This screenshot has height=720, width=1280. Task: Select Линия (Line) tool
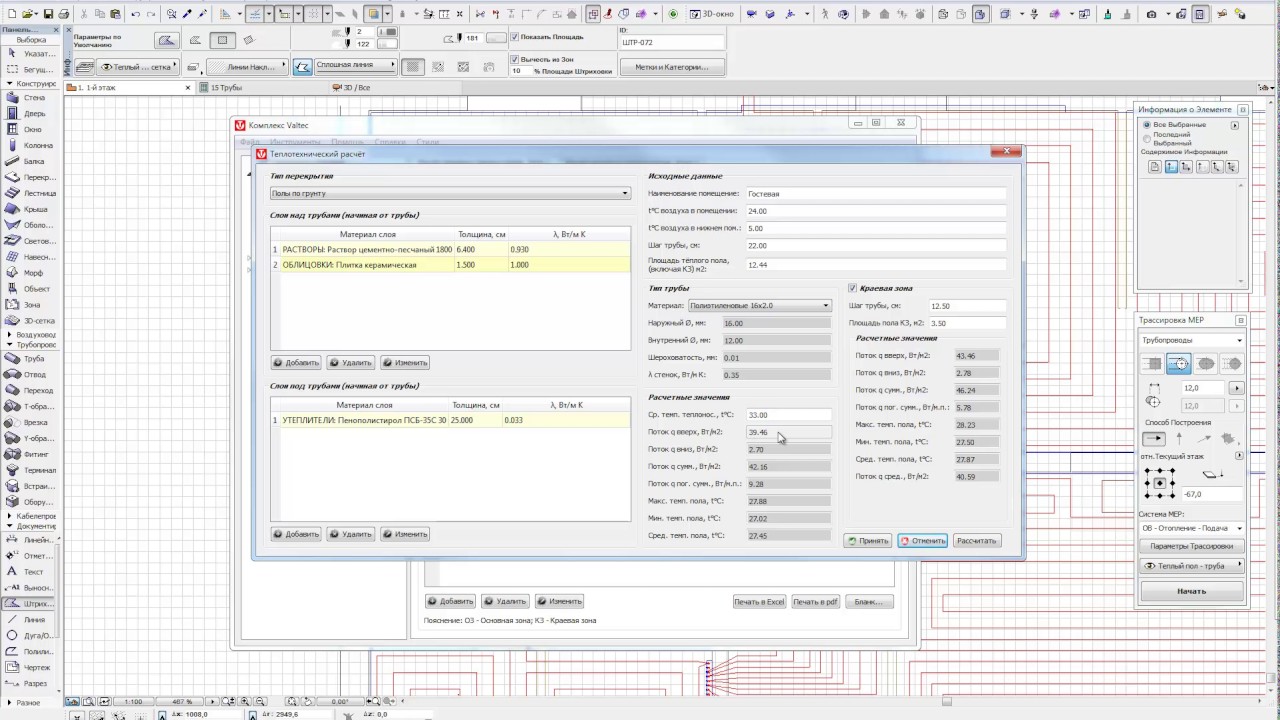(x=31, y=620)
